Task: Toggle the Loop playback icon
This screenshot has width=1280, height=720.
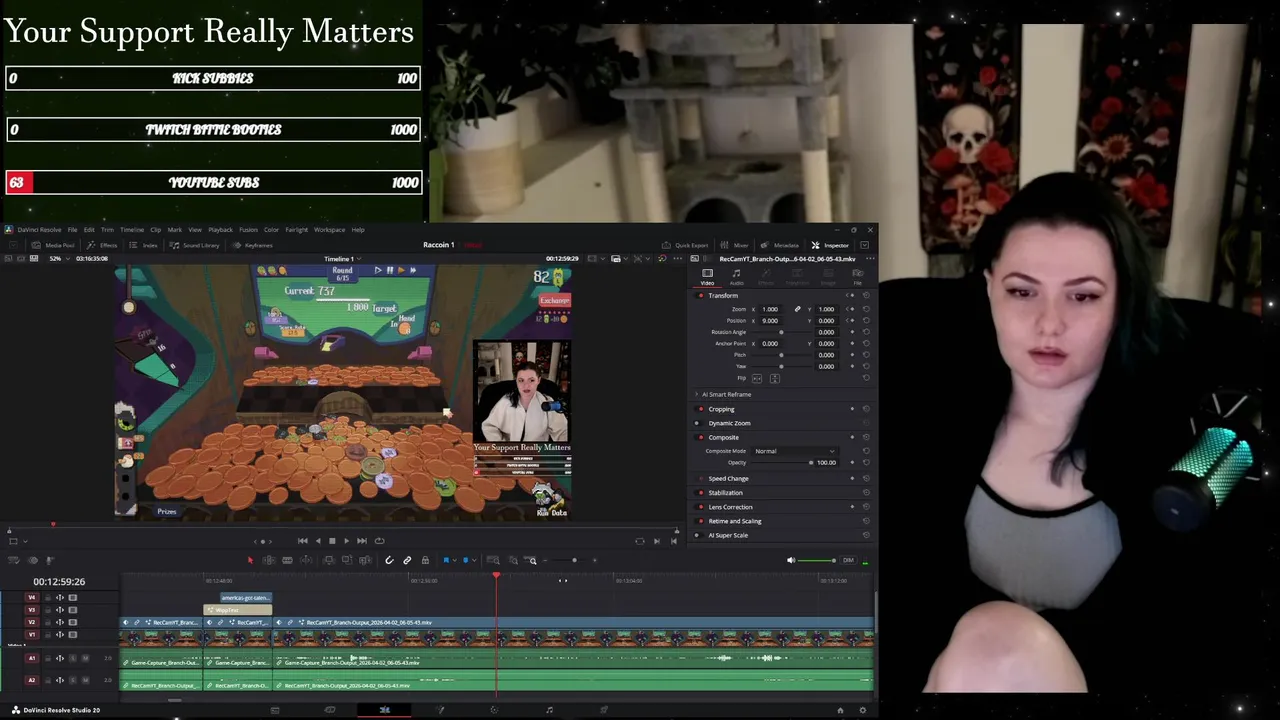Action: [x=379, y=541]
